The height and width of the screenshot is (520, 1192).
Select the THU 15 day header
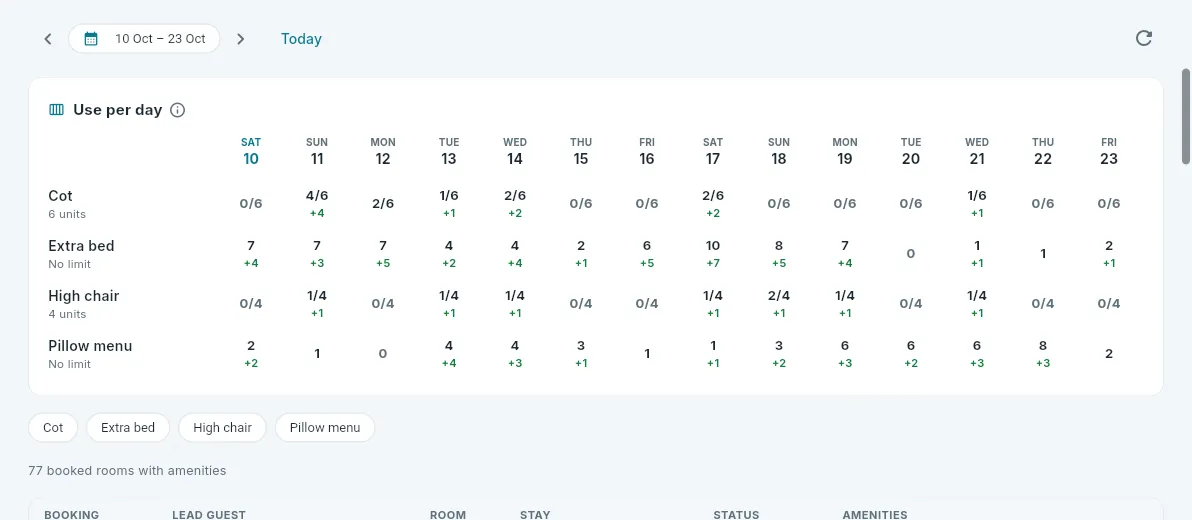pyautogui.click(x=581, y=151)
